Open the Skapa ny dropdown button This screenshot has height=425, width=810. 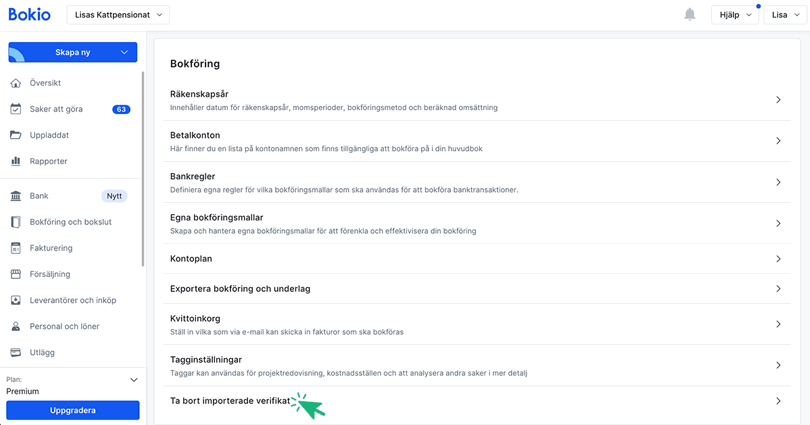coord(72,52)
